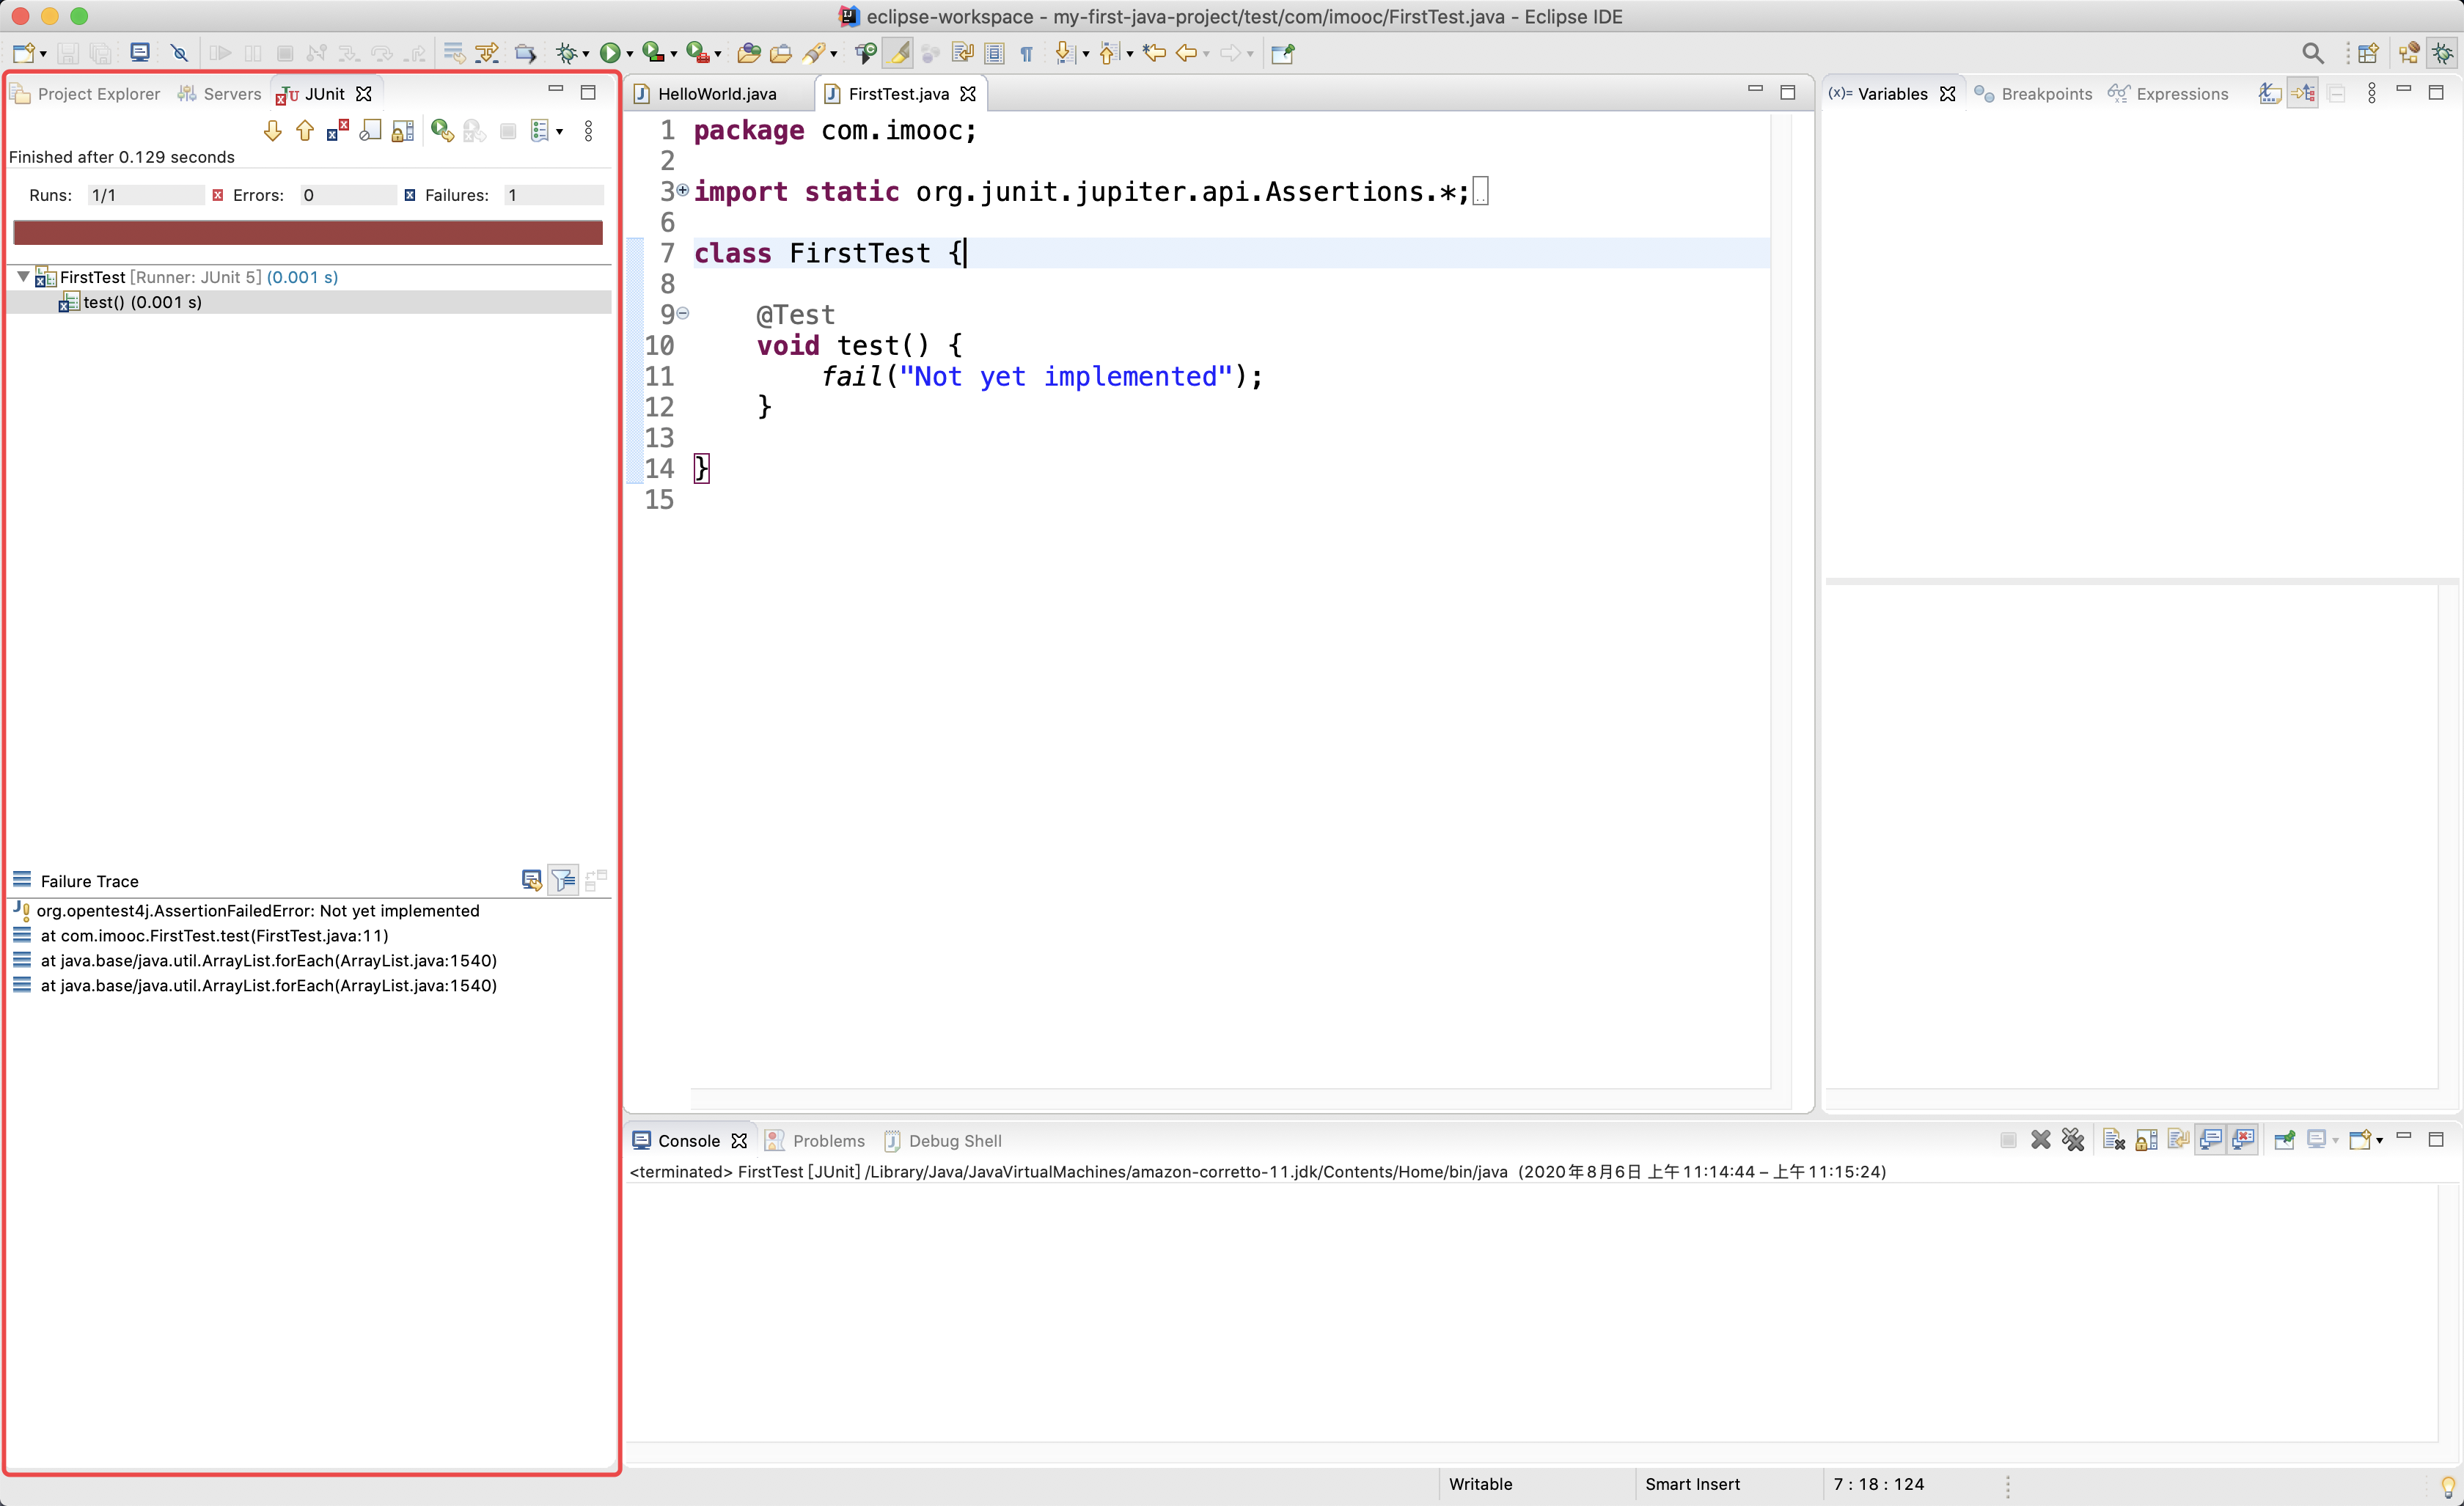Switch to Breakpoints tab

pyautogui.click(x=2034, y=94)
